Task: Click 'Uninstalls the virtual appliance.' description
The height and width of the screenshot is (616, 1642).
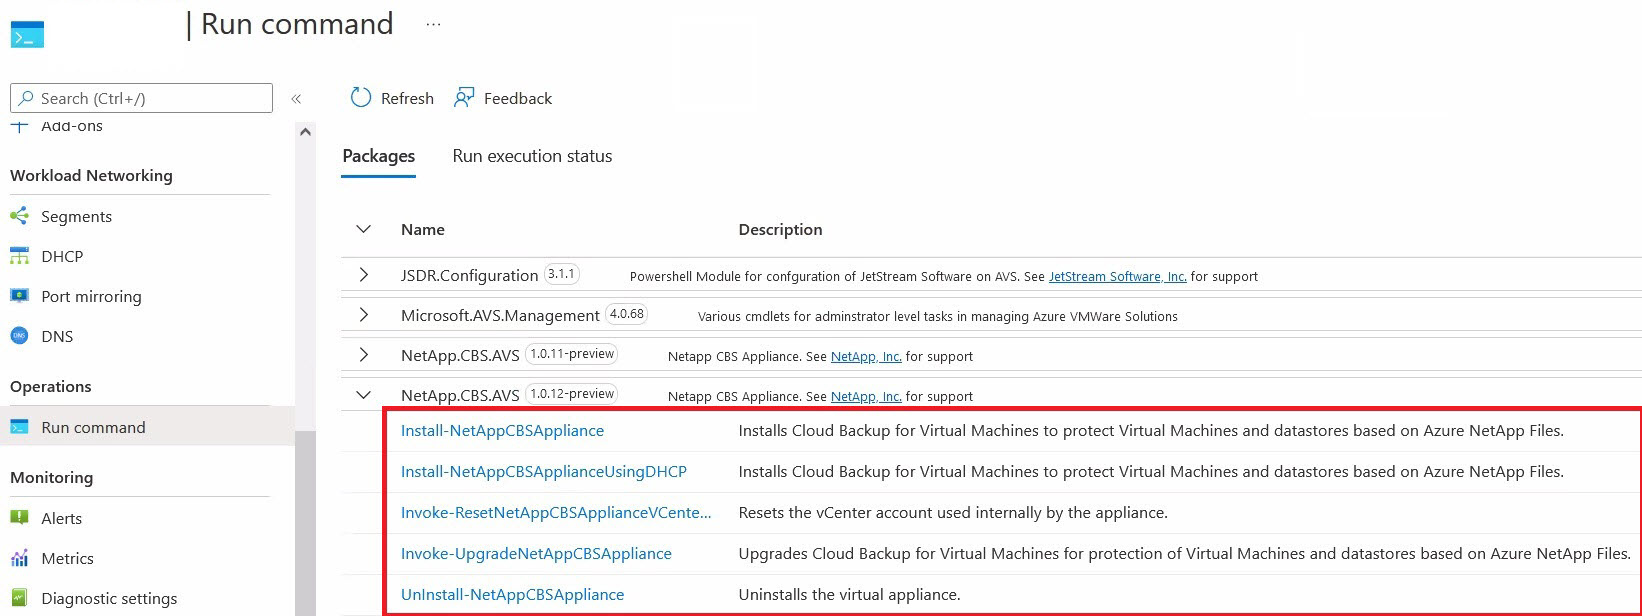Action: coord(849,594)
